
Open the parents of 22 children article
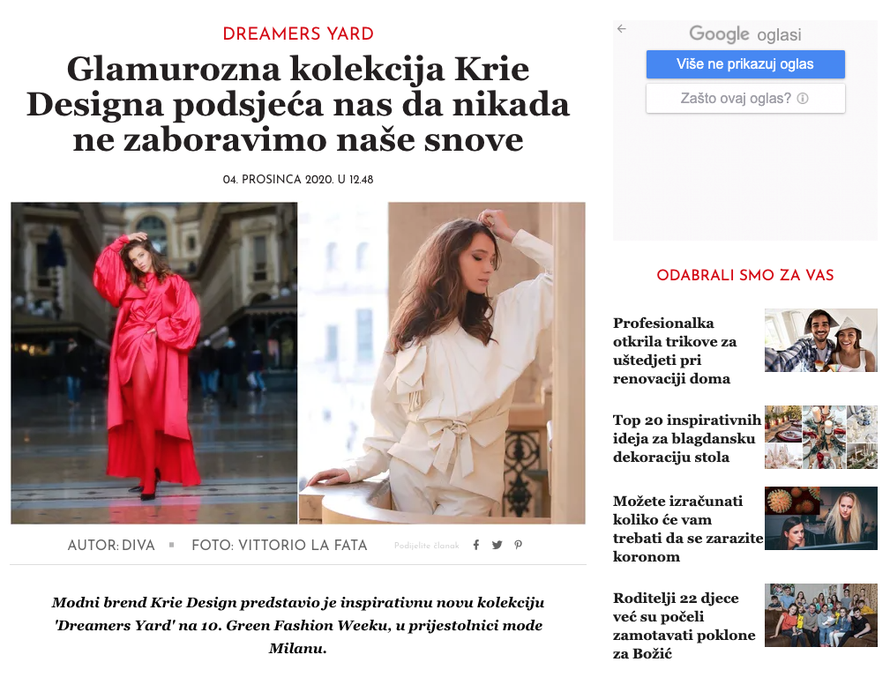pos(684,626)
